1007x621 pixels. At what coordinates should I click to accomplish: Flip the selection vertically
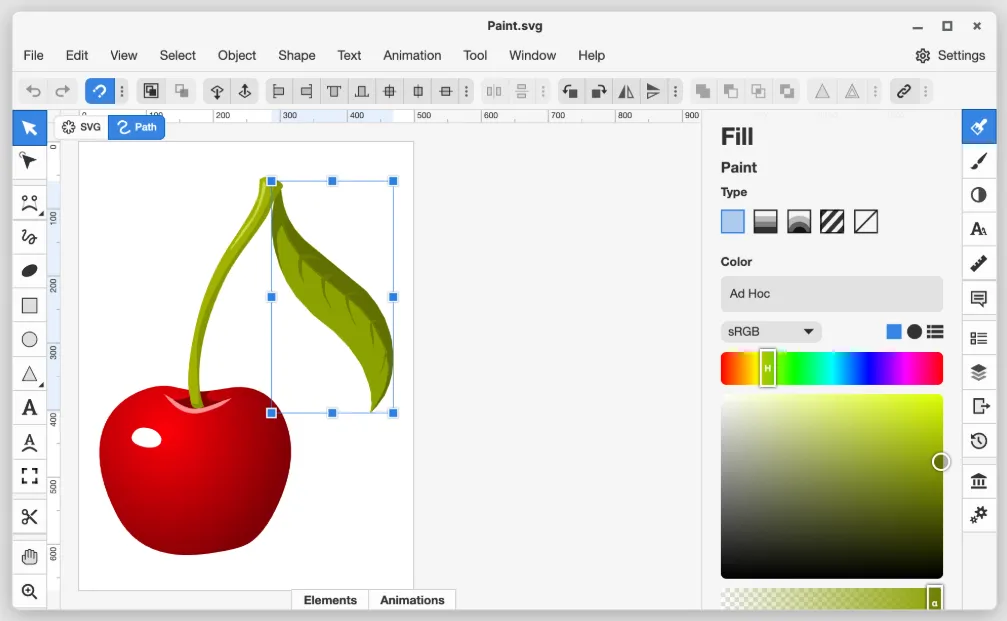(x=653, y=91)
